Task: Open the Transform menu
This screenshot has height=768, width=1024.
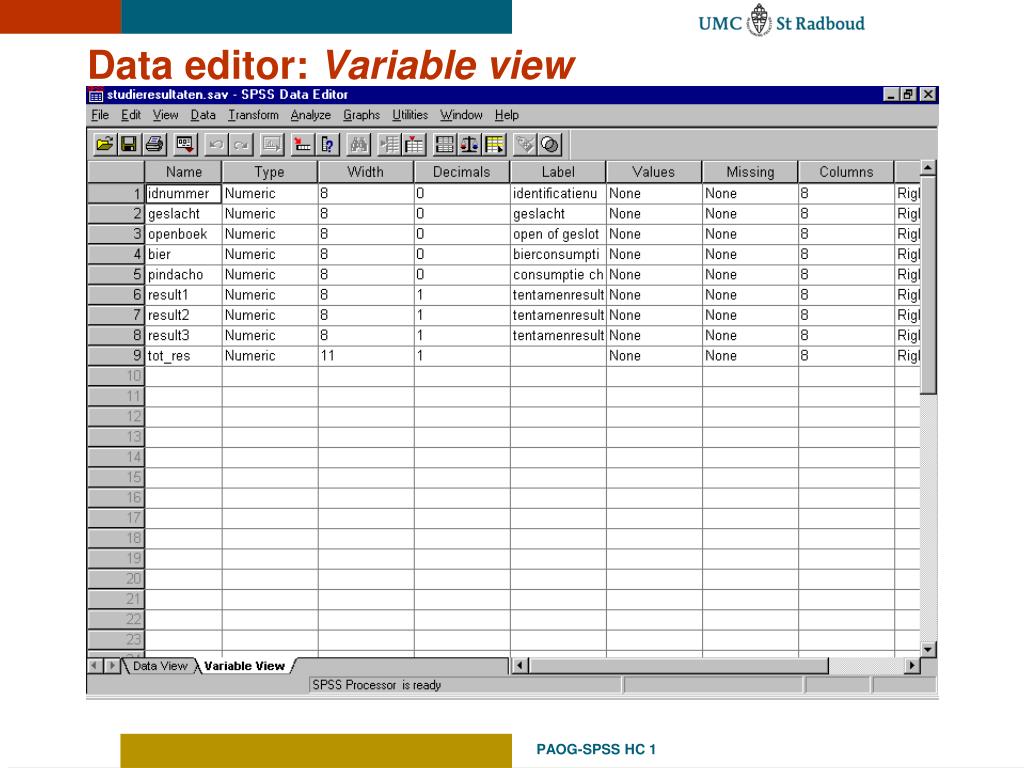Action: point(253,115)
